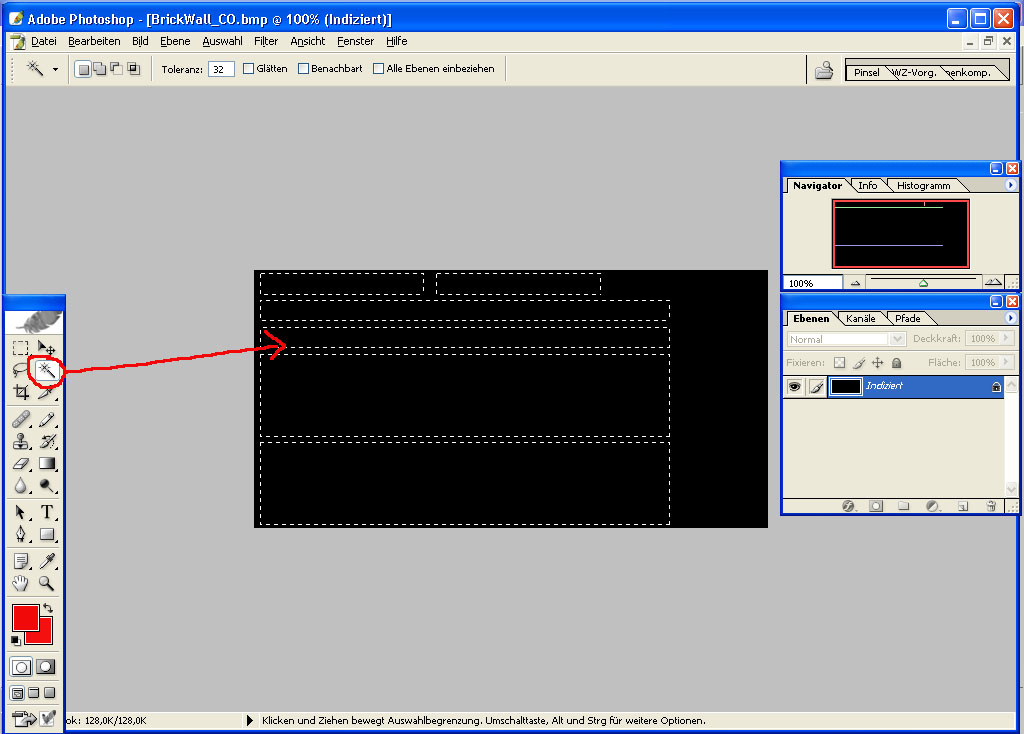
Task: Select the Type tool
Action: click(46, 512)
